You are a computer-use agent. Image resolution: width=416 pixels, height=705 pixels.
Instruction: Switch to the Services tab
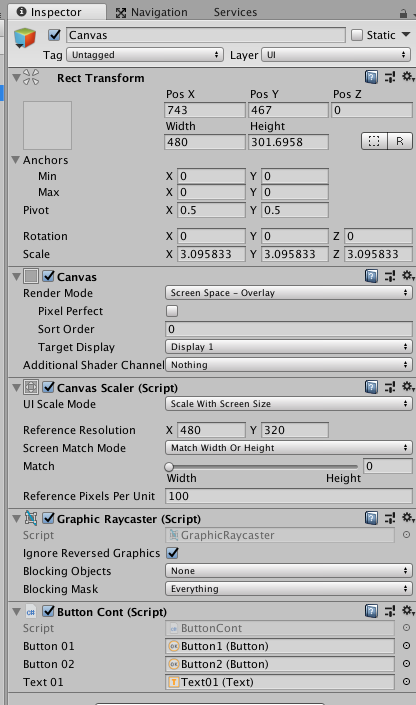235,12
